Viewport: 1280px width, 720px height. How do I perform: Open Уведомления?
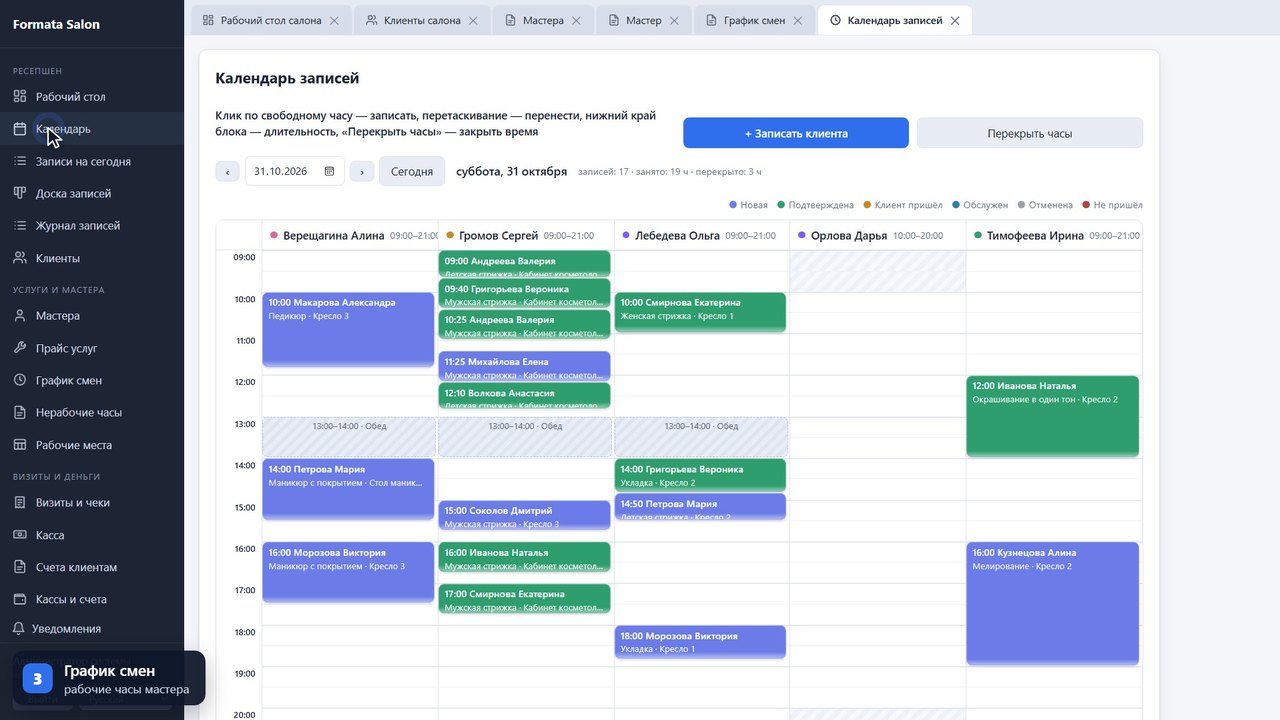(x=92, y=629)
